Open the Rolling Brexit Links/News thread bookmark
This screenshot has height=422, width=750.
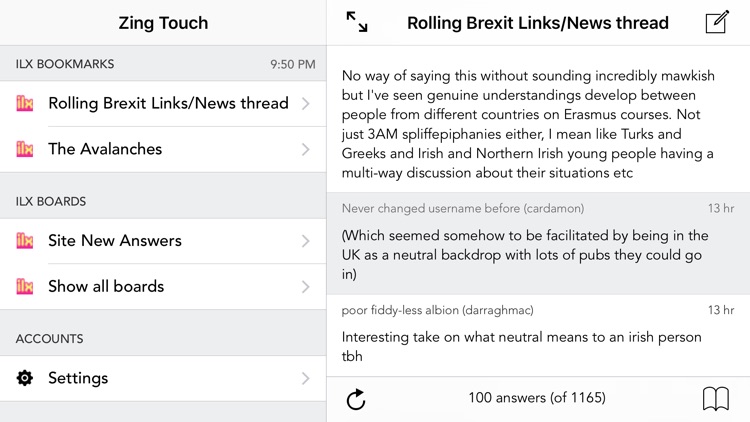pyautogui.click(x=168, y=103)
